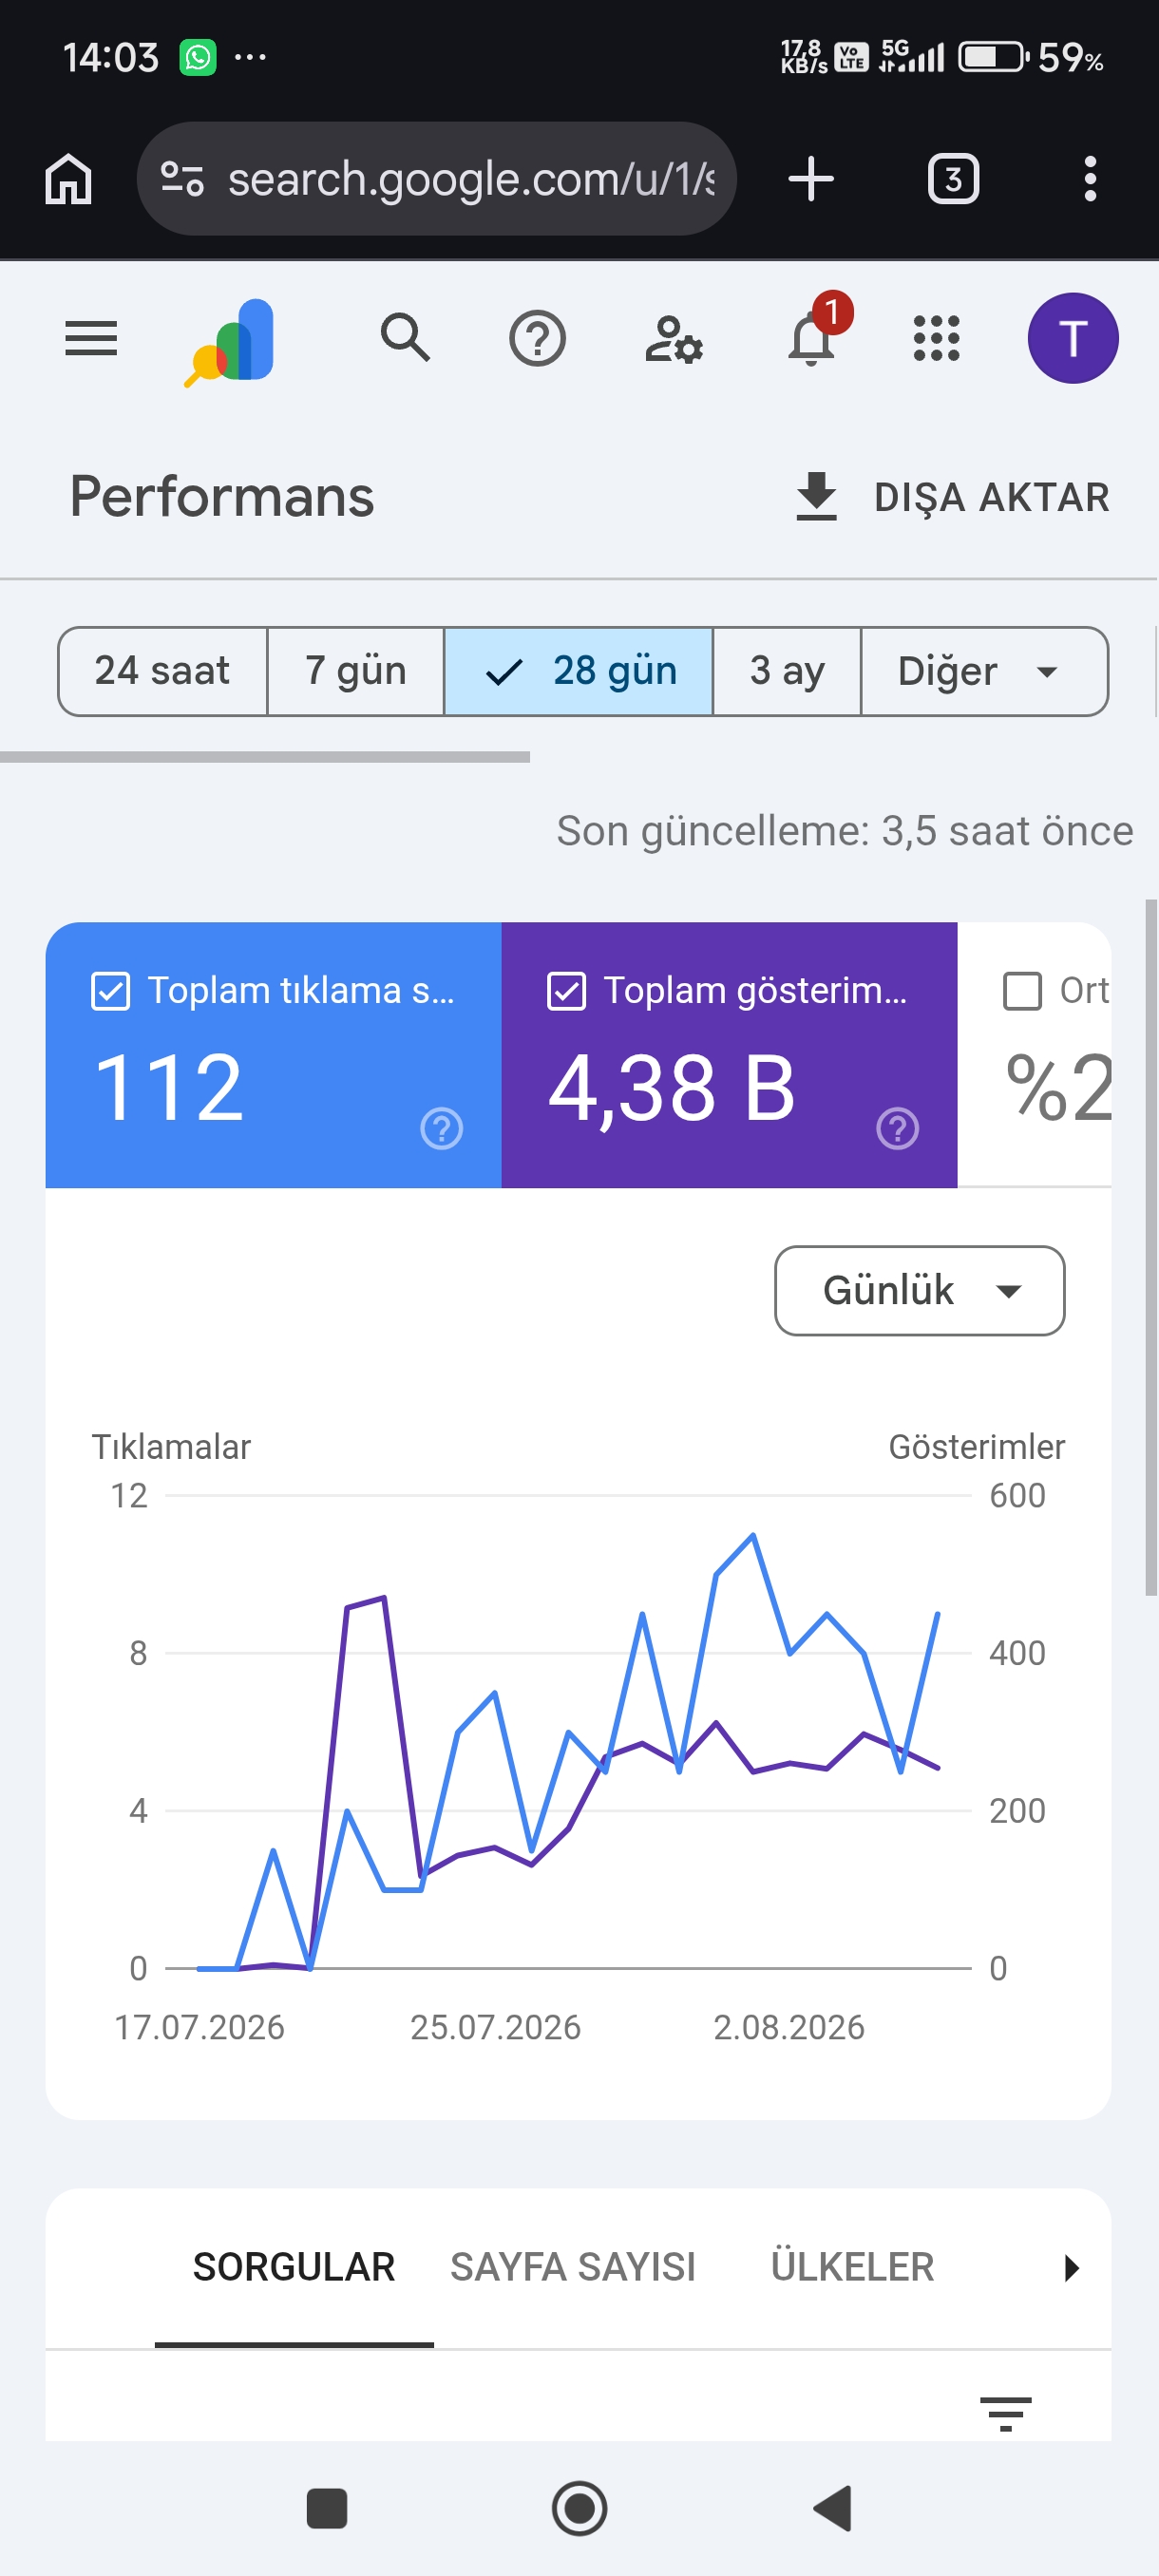This screenshot has height=2576, width=1159.
Task: Select the 7 gün date filter
Action: click(356, 671)
